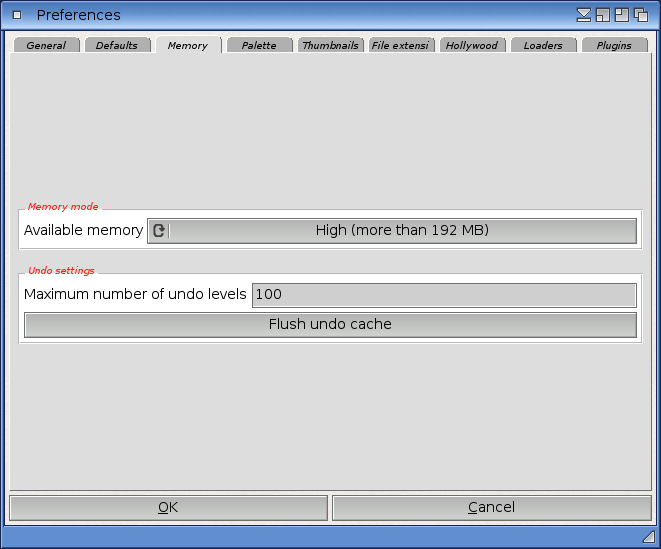Open the Available memory cycle dropdown
661x549 pixels.
point(402,231)
